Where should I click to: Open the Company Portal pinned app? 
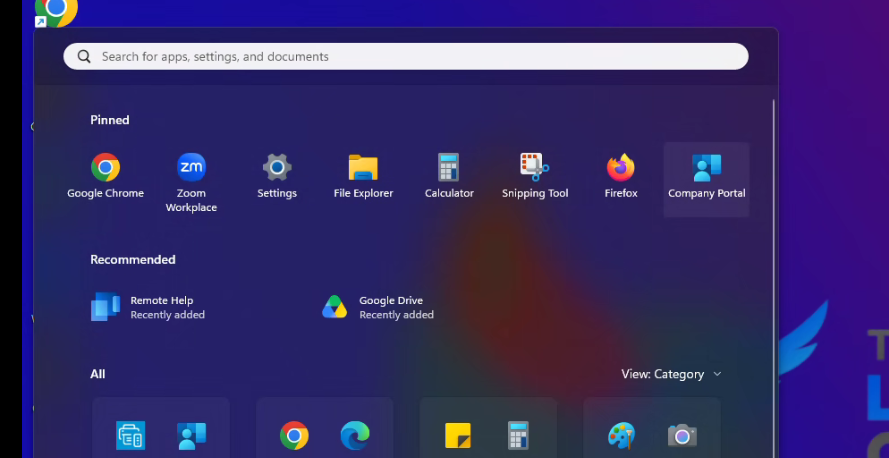click(x=706, y=179)
